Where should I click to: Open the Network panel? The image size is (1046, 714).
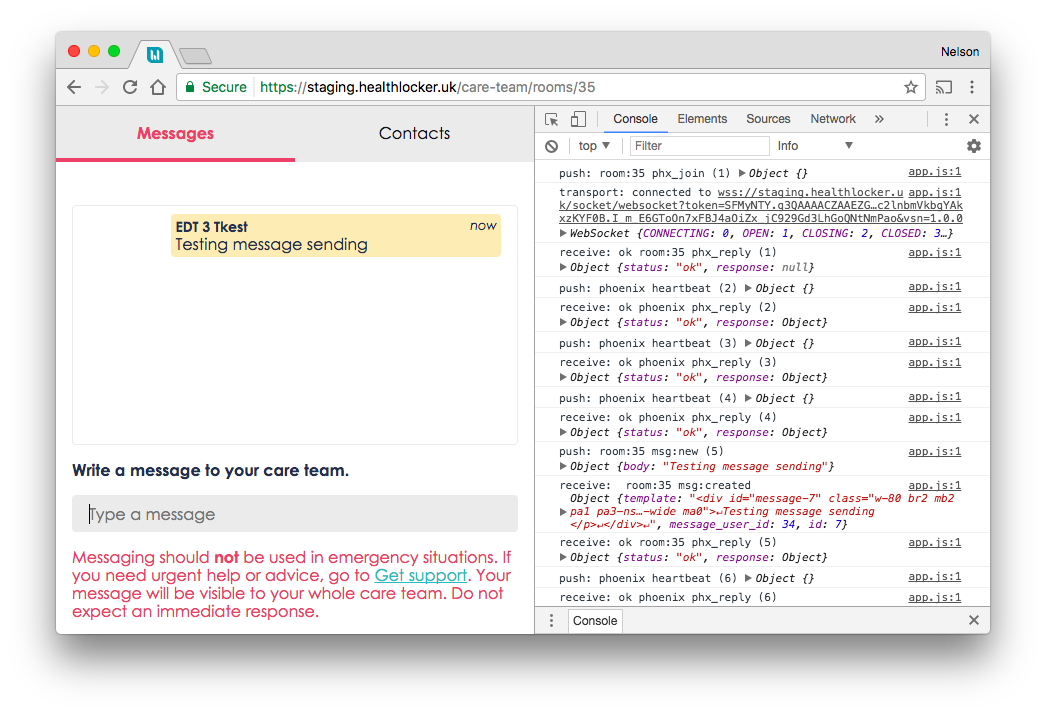pyautogui.click(x=833, y=118)
